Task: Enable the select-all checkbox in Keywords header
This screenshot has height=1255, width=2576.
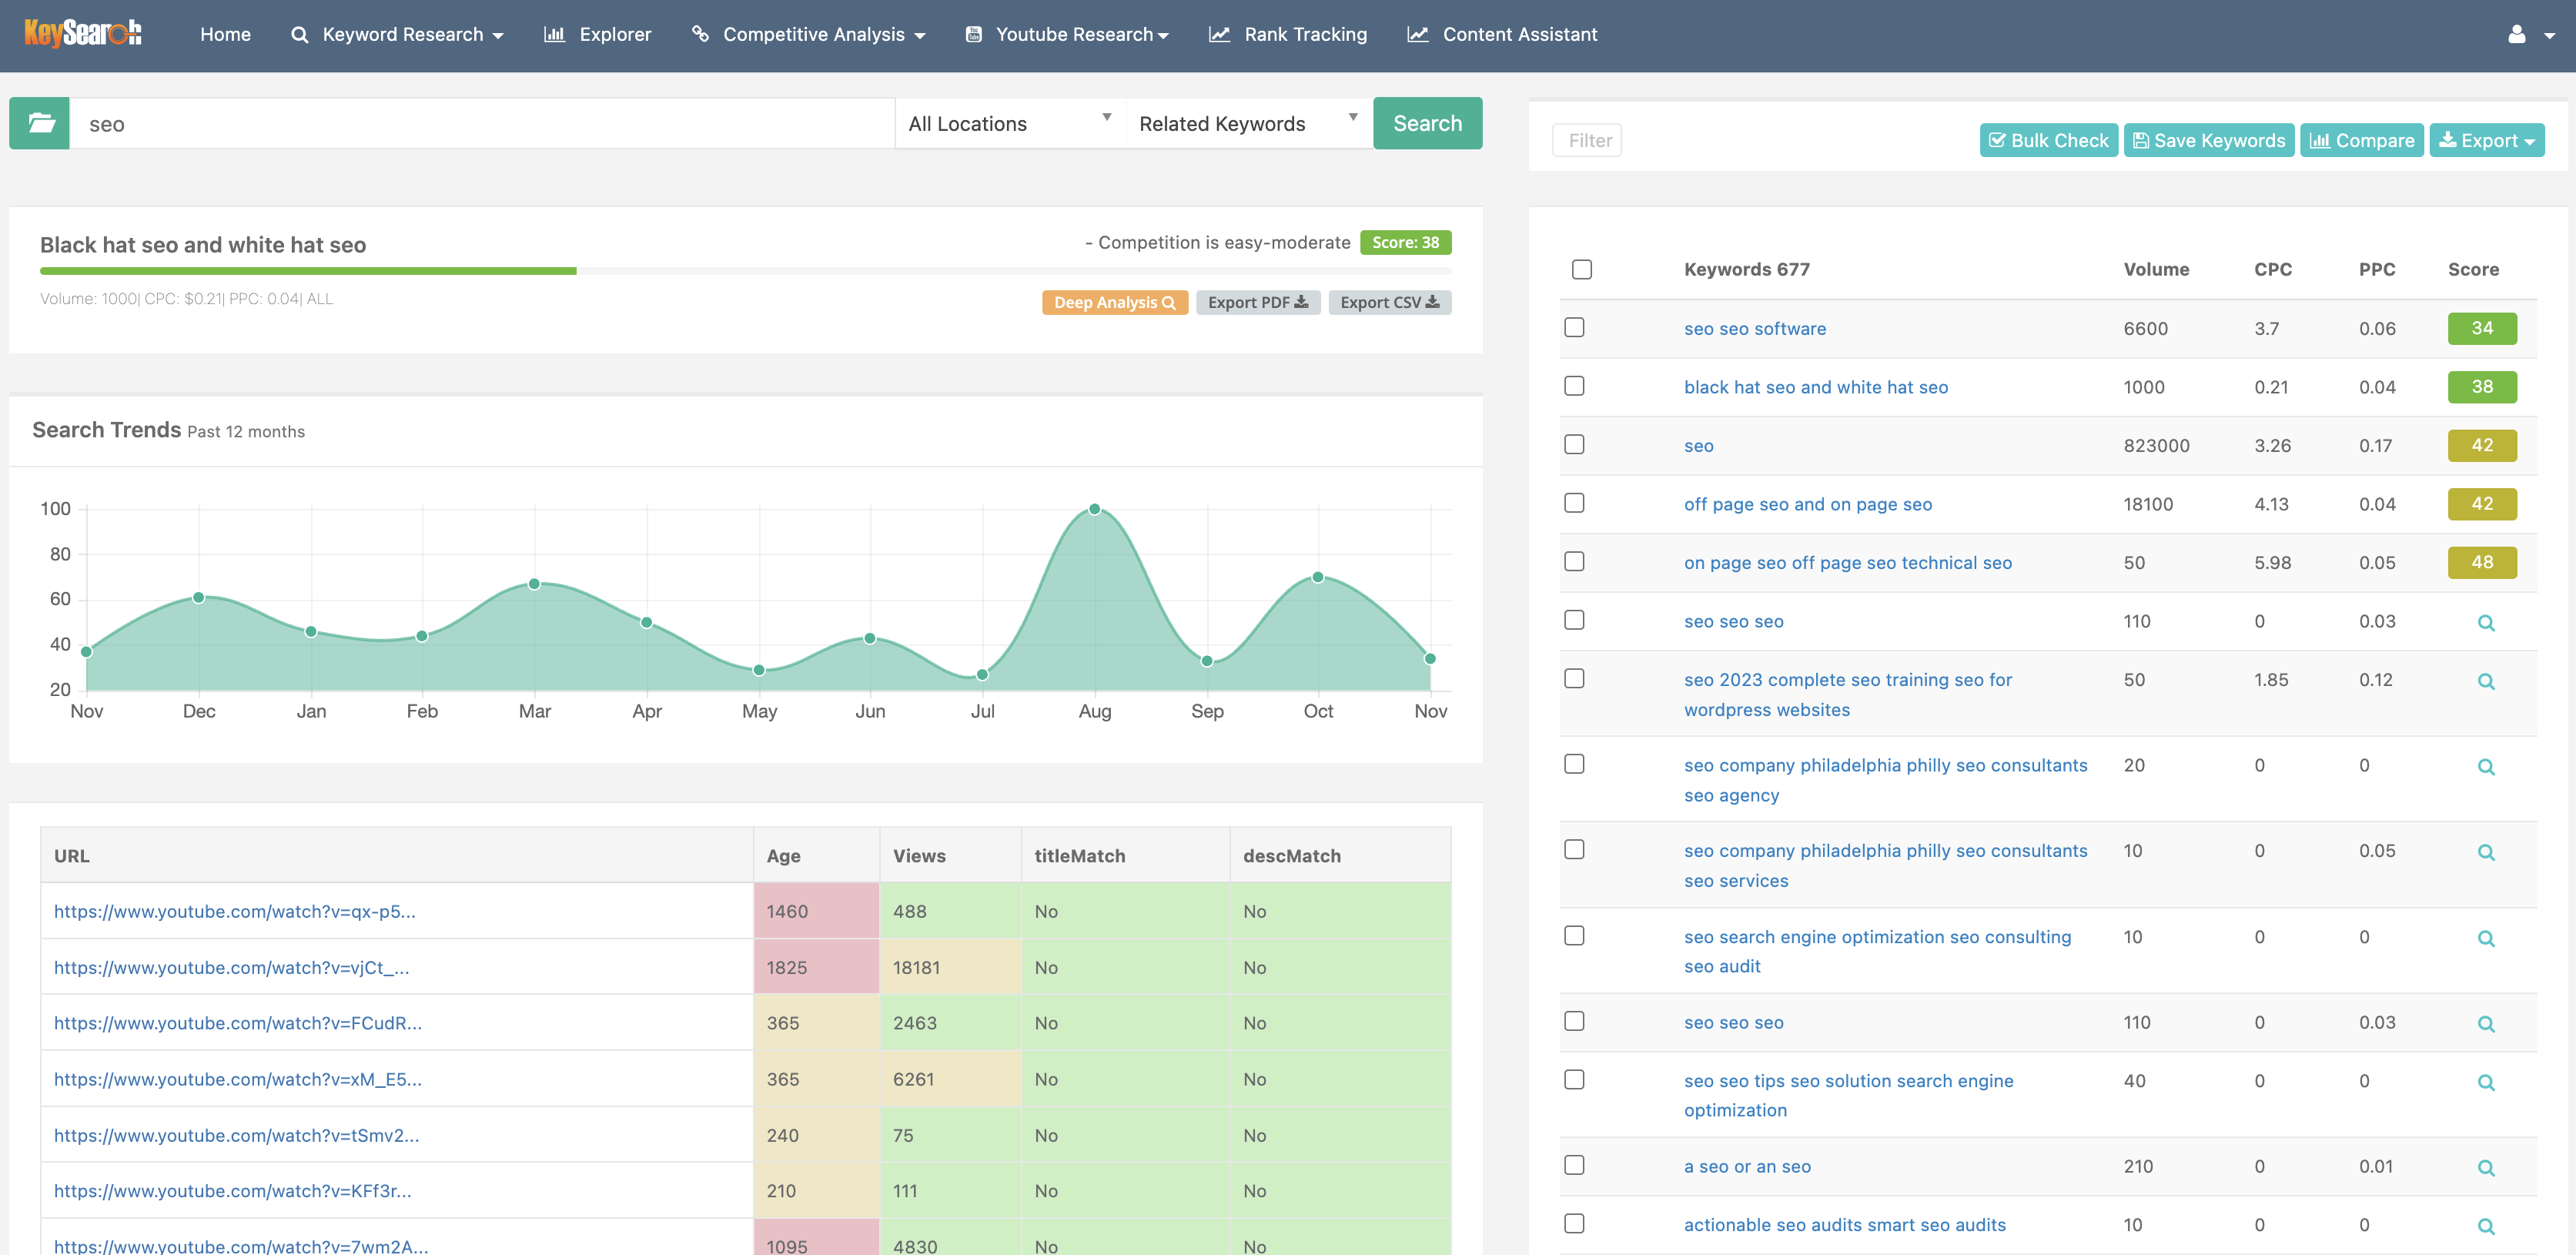Action: click(1581, 268)
